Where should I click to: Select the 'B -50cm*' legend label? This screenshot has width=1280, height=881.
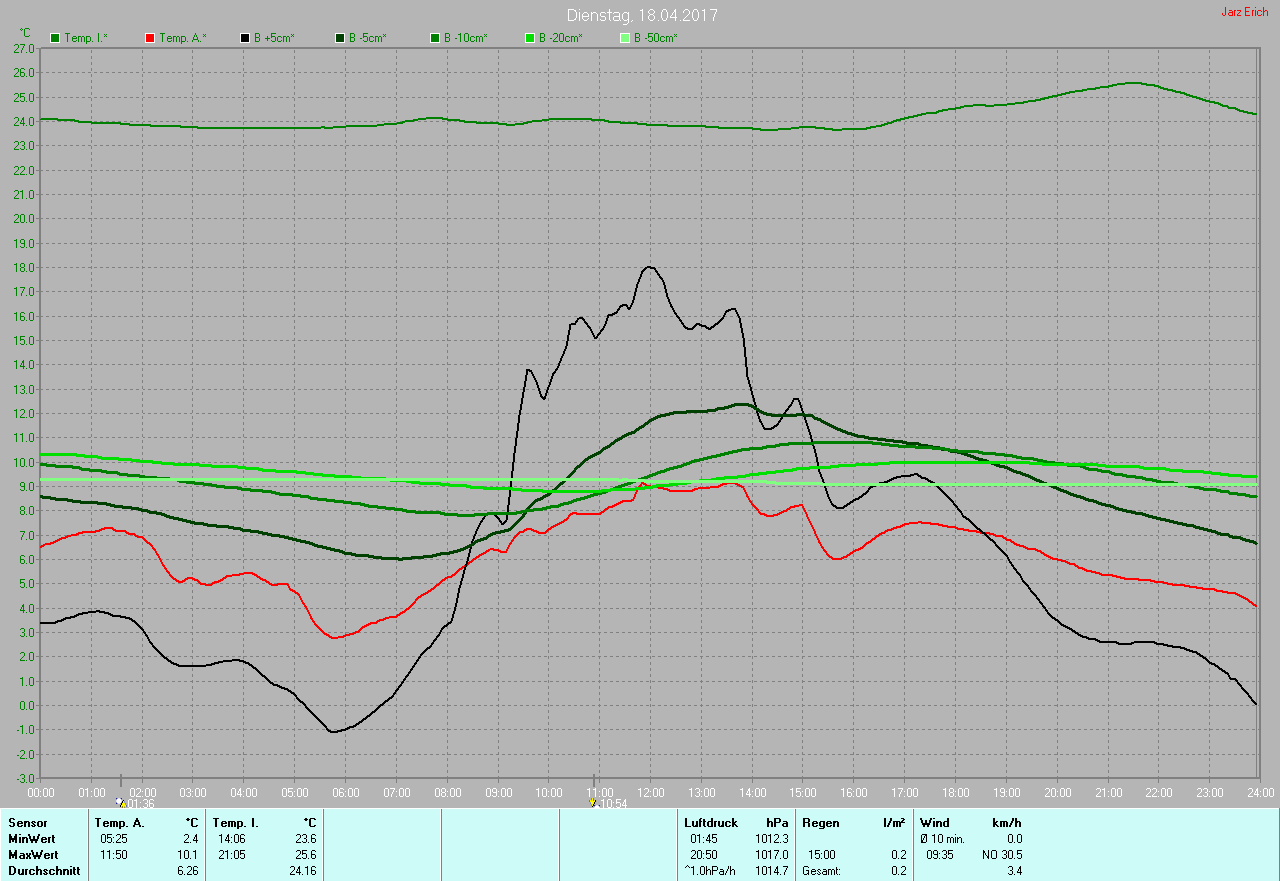[656, 38]
